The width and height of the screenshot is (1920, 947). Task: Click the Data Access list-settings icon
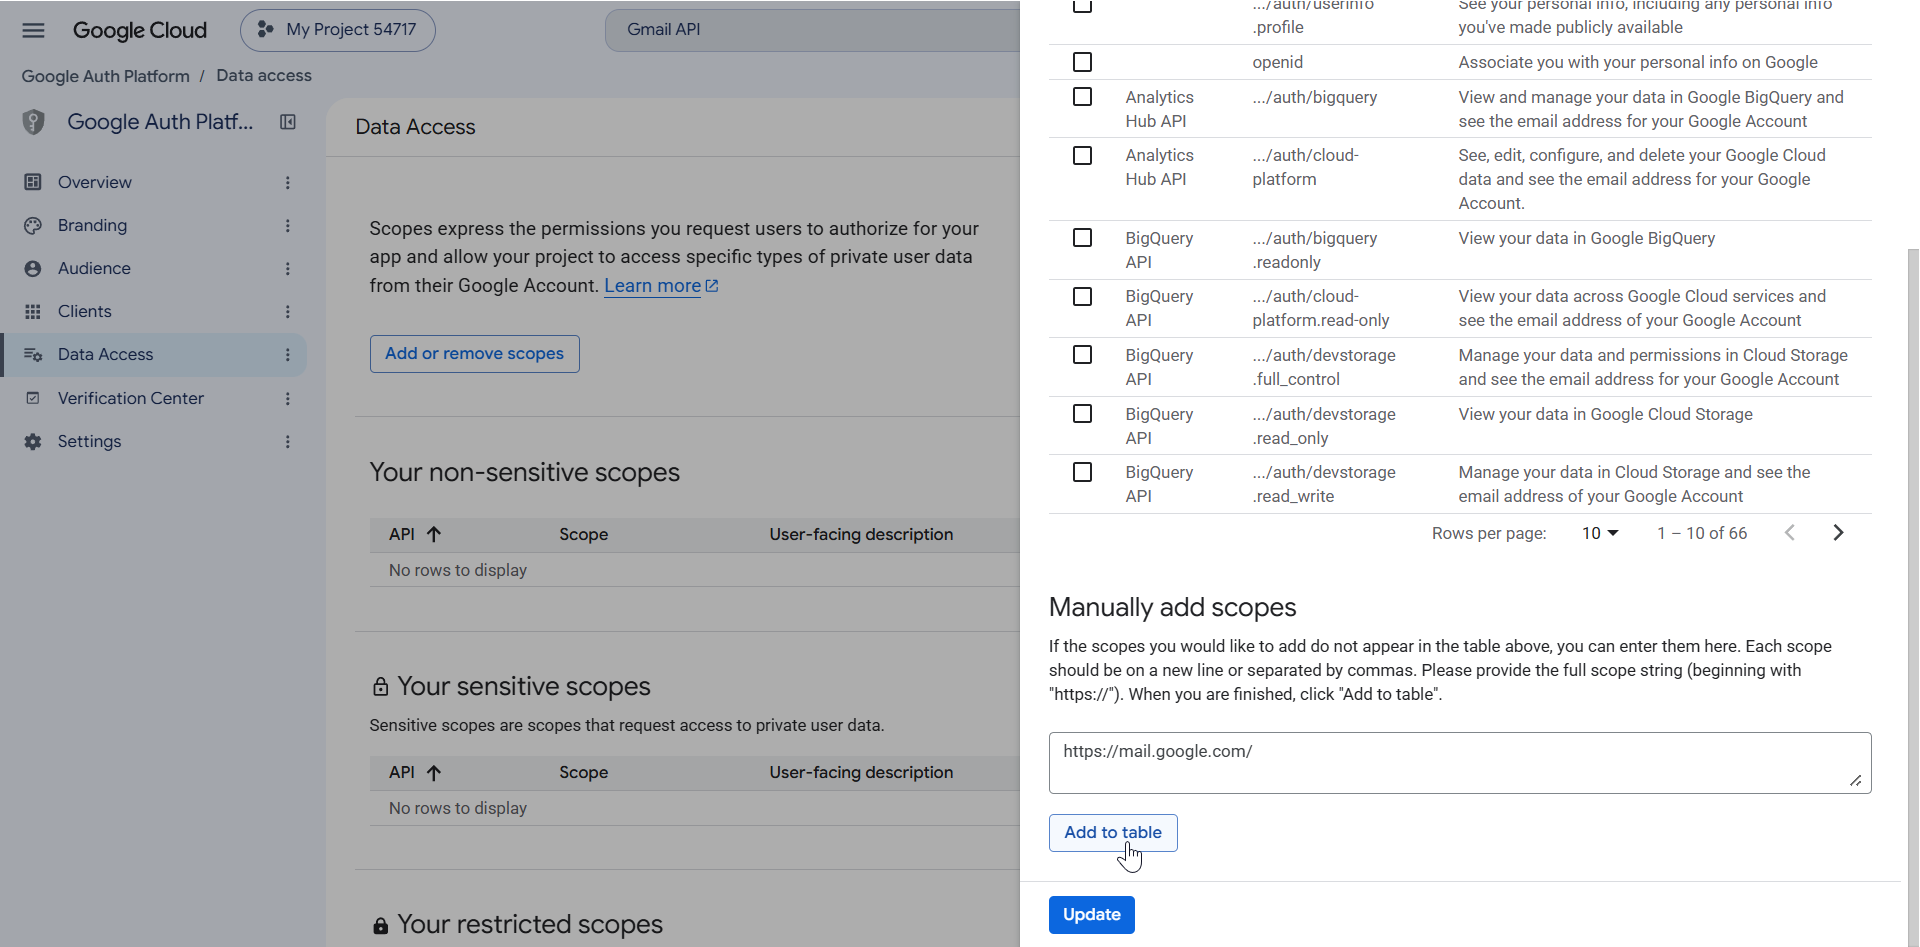click(x=33, y=355)
